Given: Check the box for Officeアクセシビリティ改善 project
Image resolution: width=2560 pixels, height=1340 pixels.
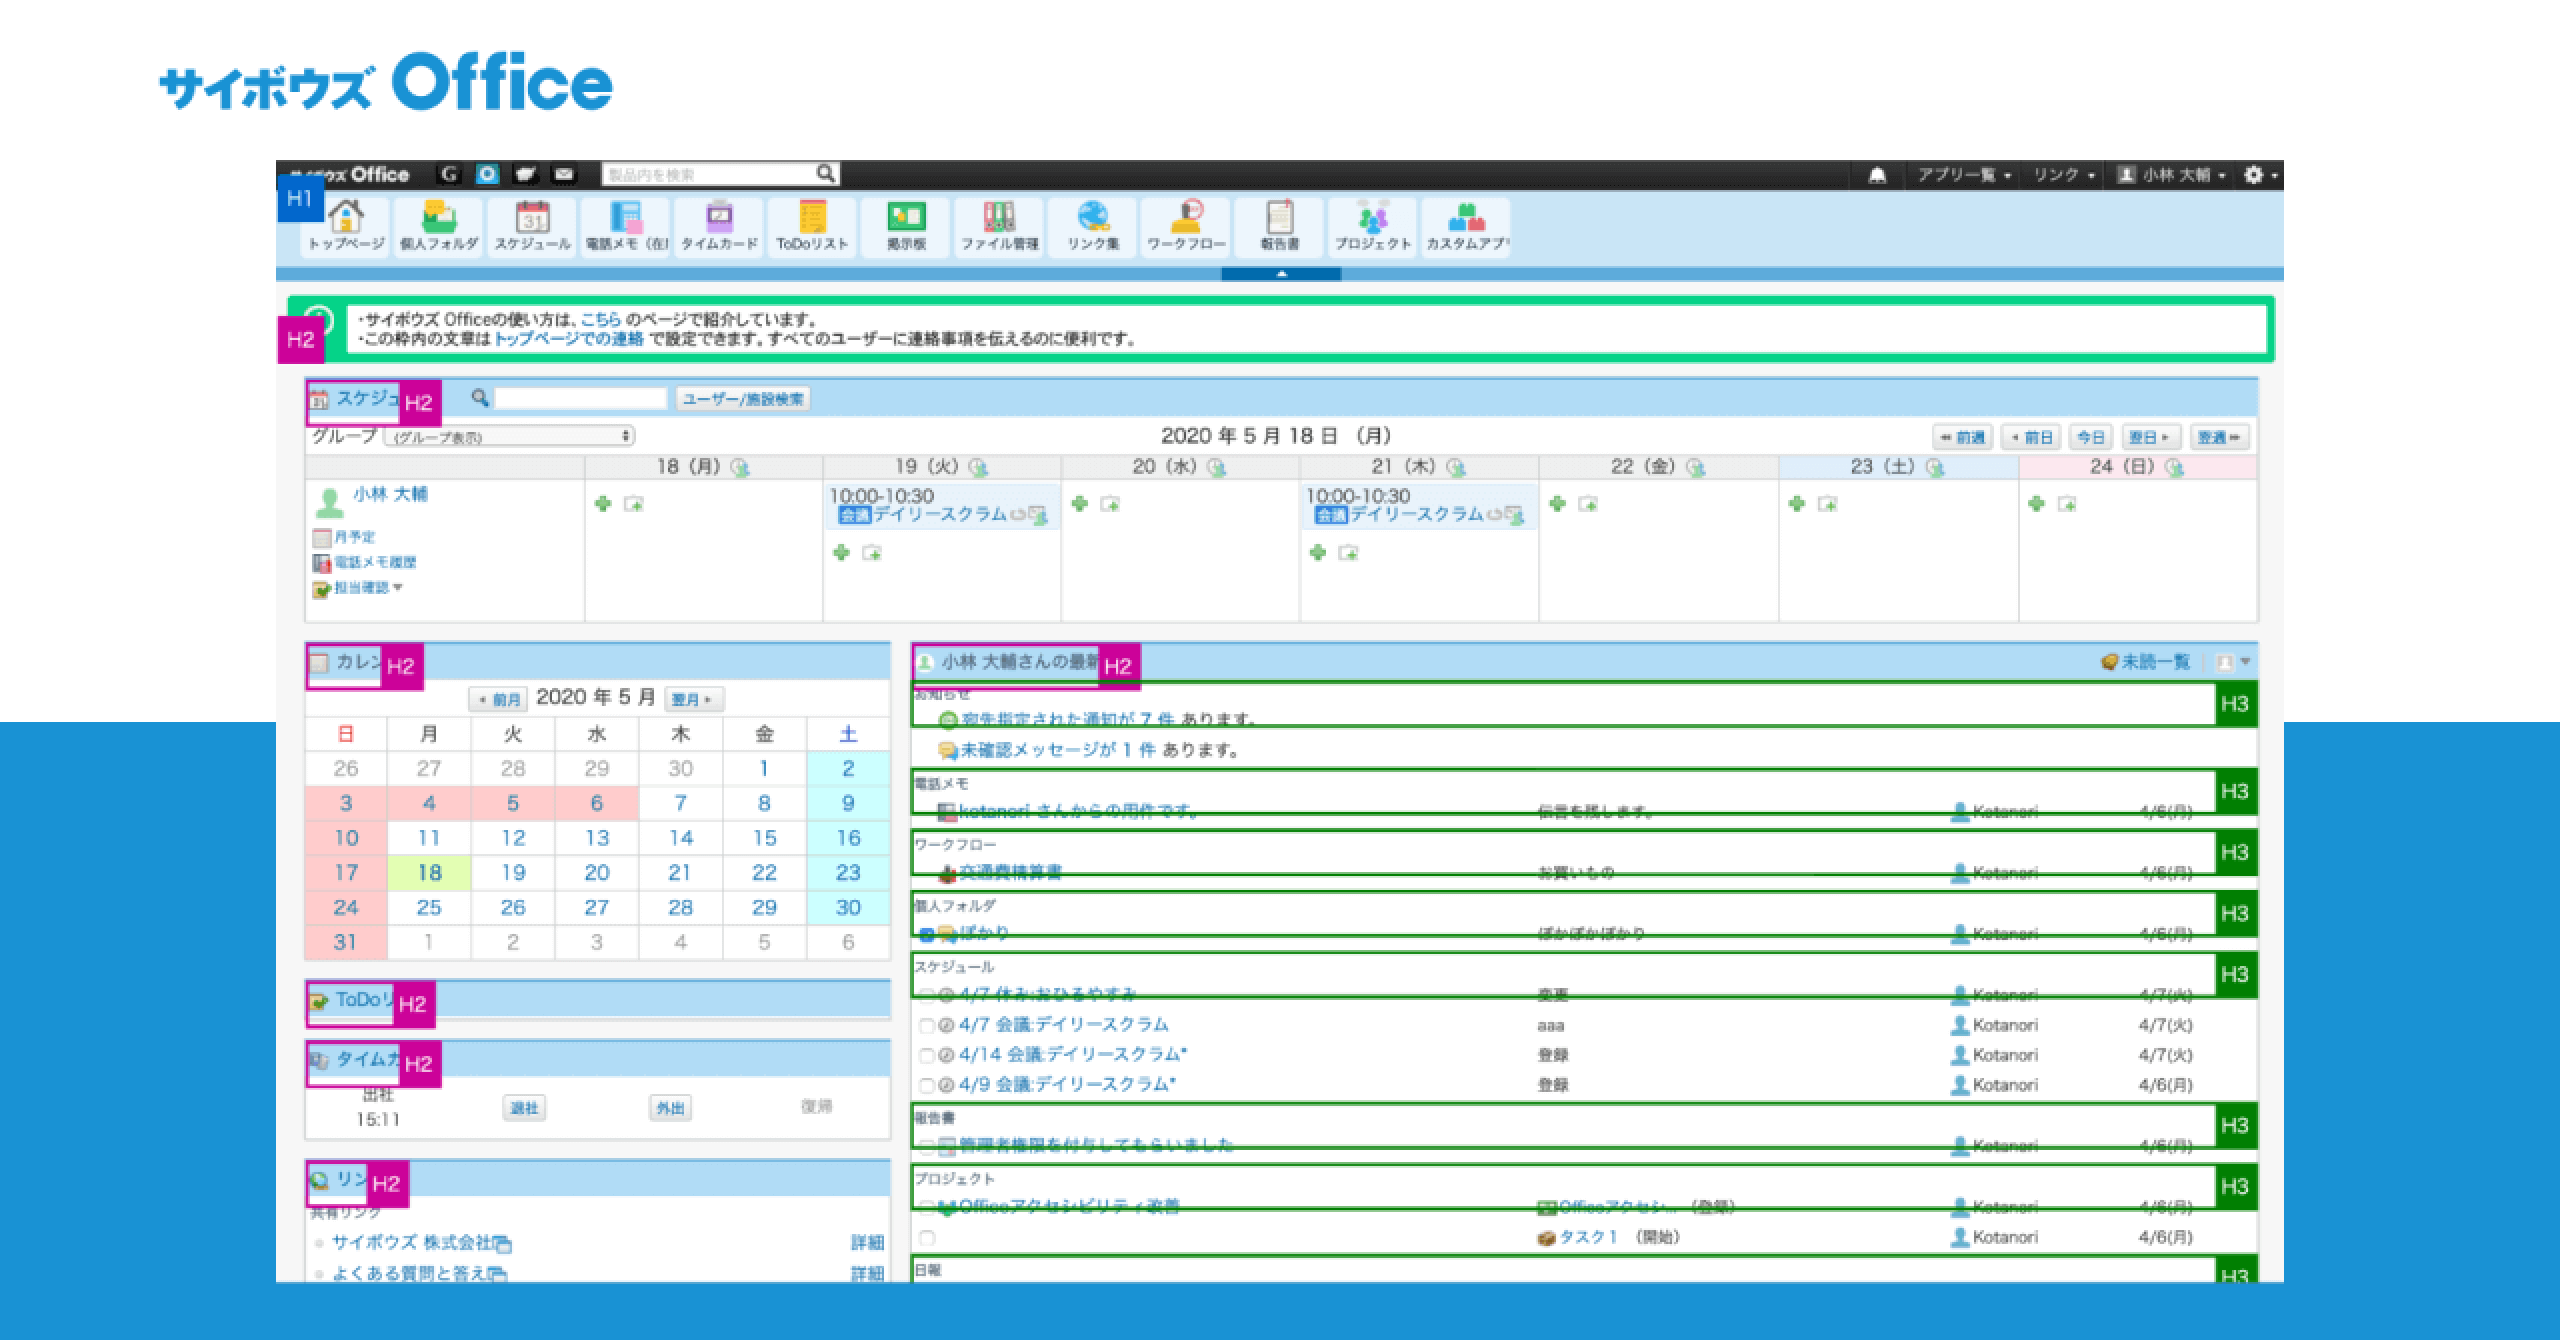Looking at the screenshot, I should pos(927,1208).
